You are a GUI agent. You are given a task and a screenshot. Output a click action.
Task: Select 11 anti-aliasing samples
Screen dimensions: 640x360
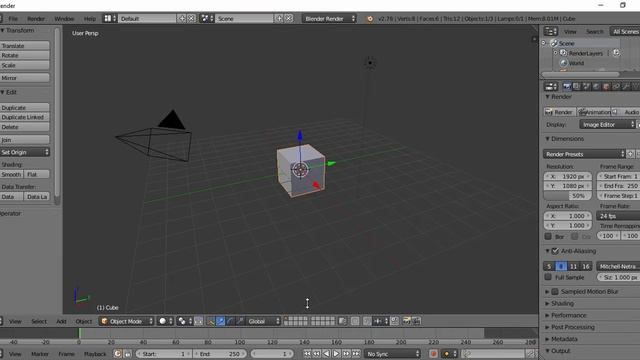(x=573, y=267)
